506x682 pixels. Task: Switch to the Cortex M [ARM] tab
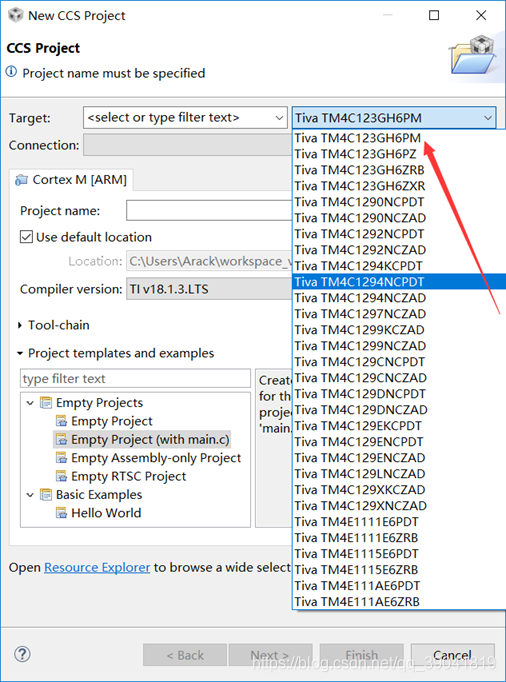[71, 180]
